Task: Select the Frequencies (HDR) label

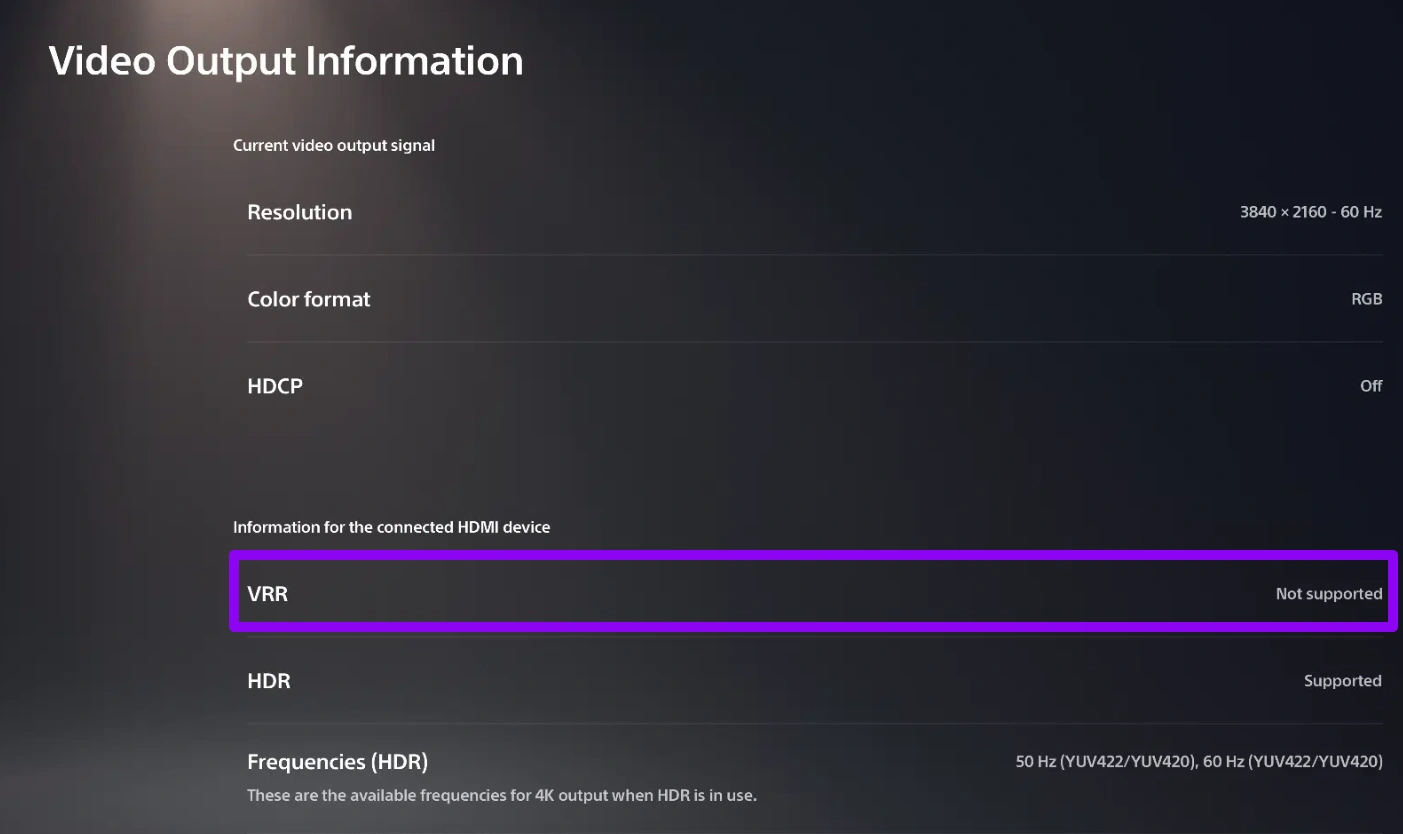Action: pyautogui.click(x=337, y=762)
